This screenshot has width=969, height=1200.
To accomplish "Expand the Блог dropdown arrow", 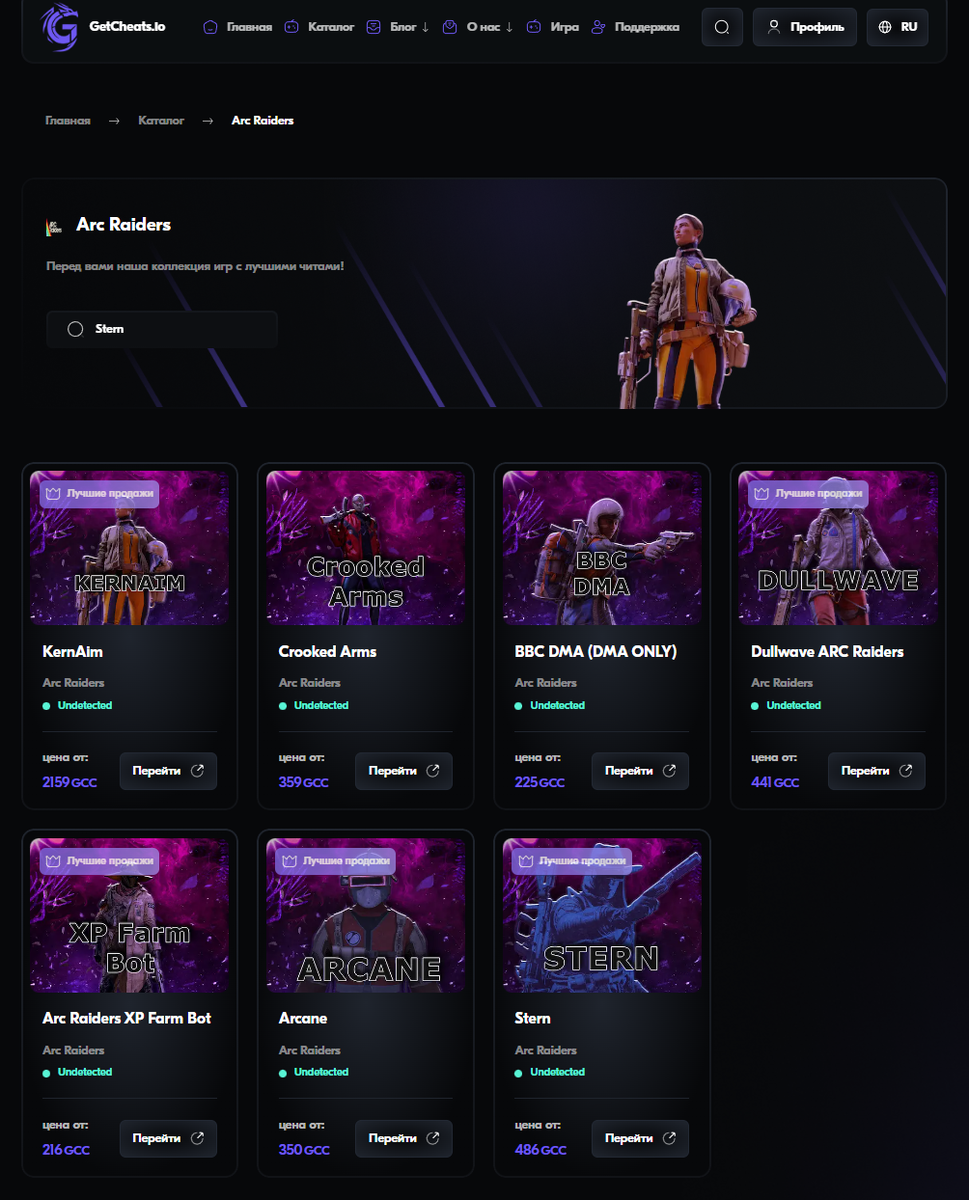I will click(425, 27).
